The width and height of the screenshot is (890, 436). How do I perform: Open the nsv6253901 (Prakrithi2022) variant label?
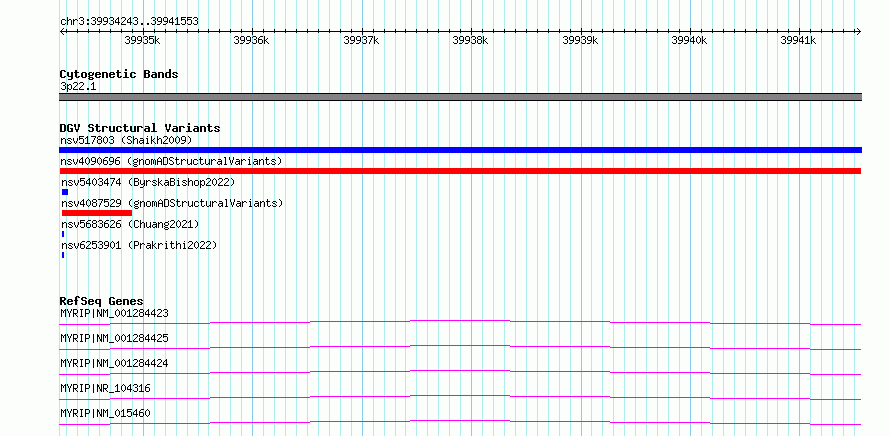click(139, 245)
